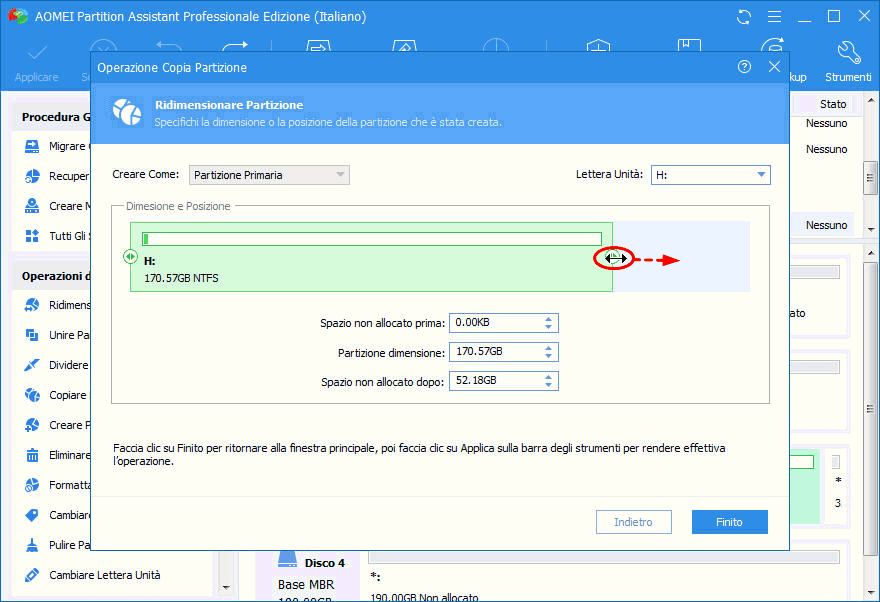This screenshot has height=602, width=880.
Task: Click the right resize handle of partition H:
Action: click(x=613, y=258)
